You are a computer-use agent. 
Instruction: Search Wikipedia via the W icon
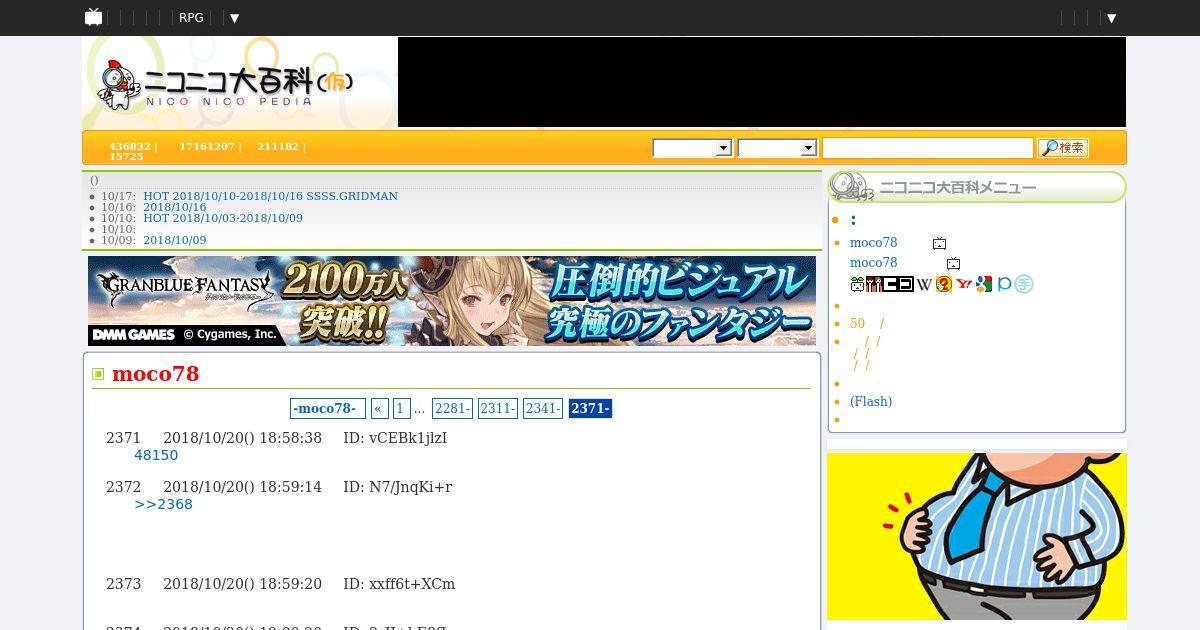click(924, 284)
